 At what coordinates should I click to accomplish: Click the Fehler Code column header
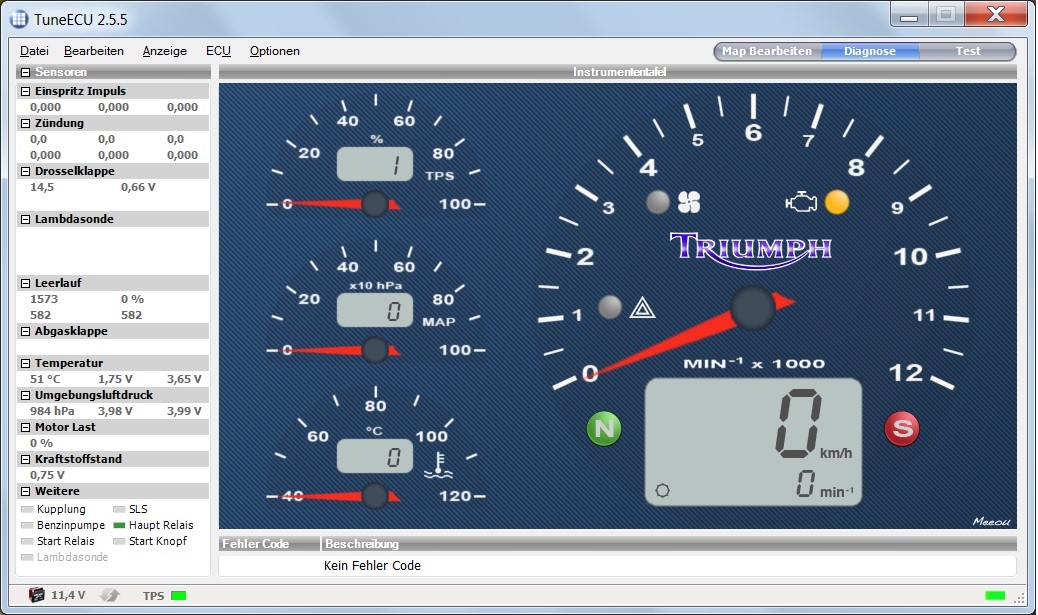coord(269,544)
